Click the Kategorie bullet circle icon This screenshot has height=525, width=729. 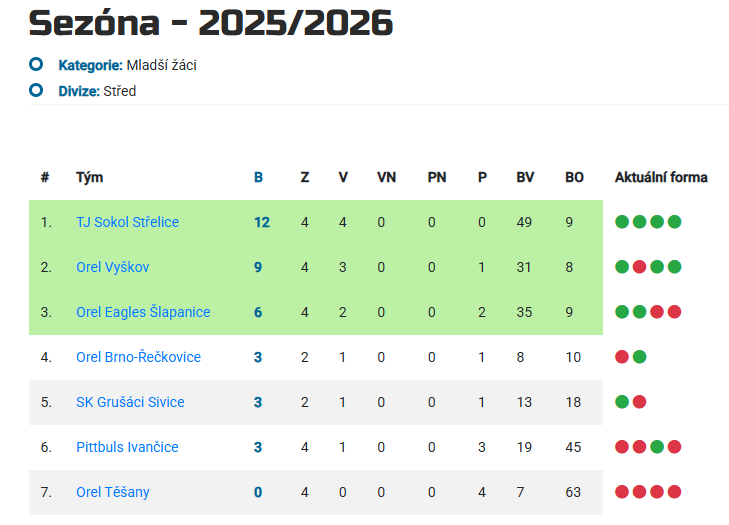[x=36, y=65]
